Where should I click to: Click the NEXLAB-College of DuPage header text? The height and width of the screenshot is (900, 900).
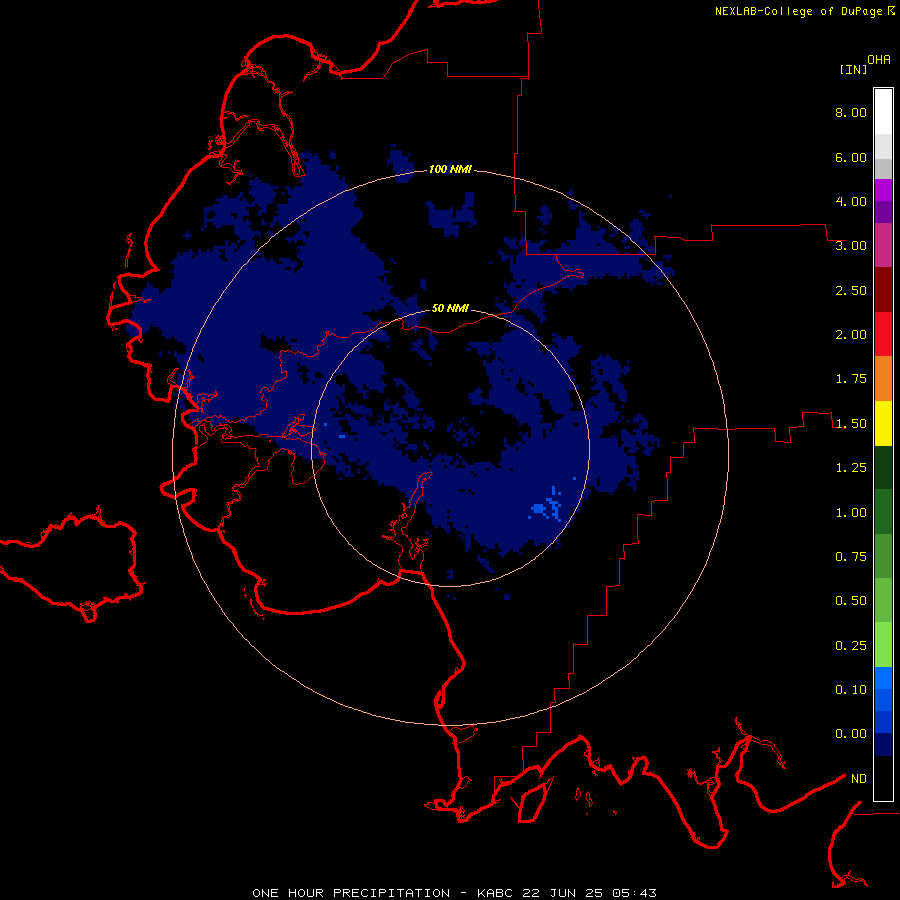pos(798,11)
